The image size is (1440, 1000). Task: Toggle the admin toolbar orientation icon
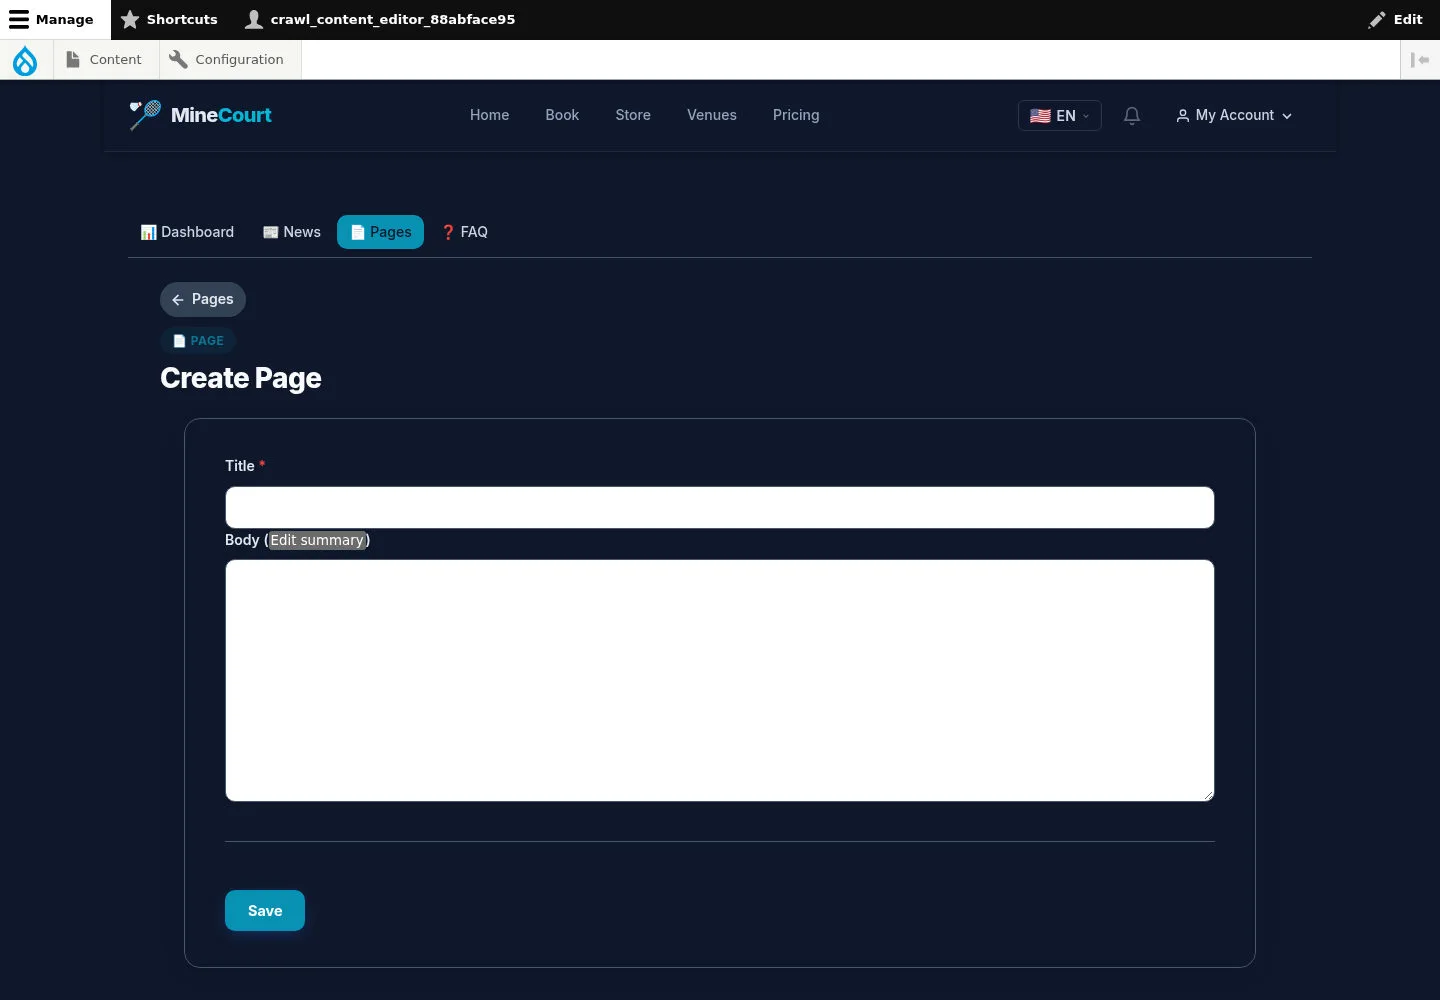coord(1420,60)
